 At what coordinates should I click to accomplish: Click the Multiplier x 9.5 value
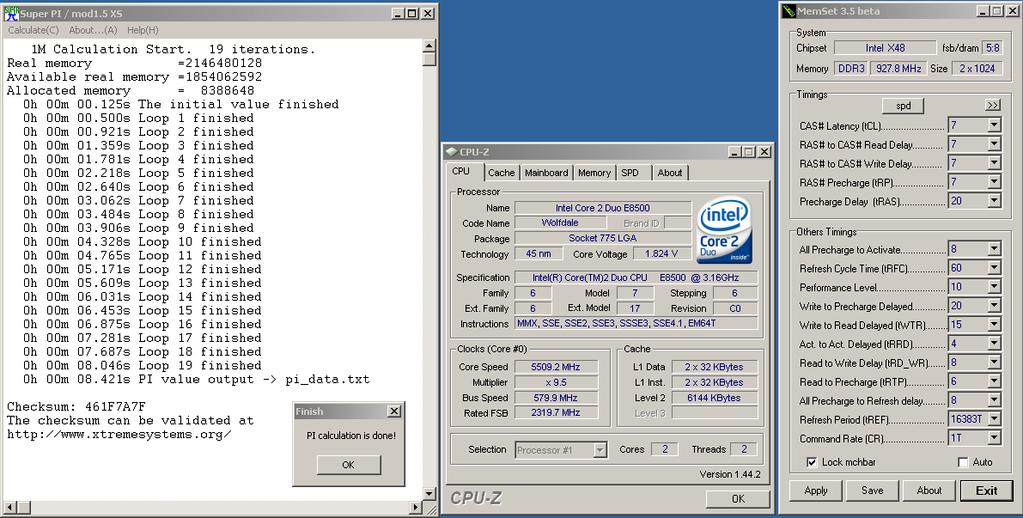coord(556,382)
